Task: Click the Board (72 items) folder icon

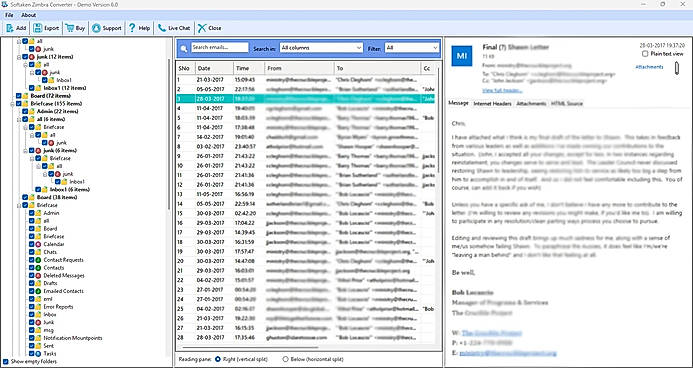Action: click(x=25, y=96)
